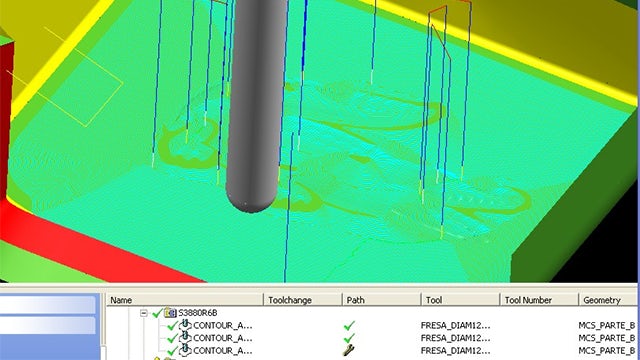This screenshot has height=360, width=640.
Task: Collapse the S3880R6B program group
Action: pyautogui.click(x=144, y=313)
